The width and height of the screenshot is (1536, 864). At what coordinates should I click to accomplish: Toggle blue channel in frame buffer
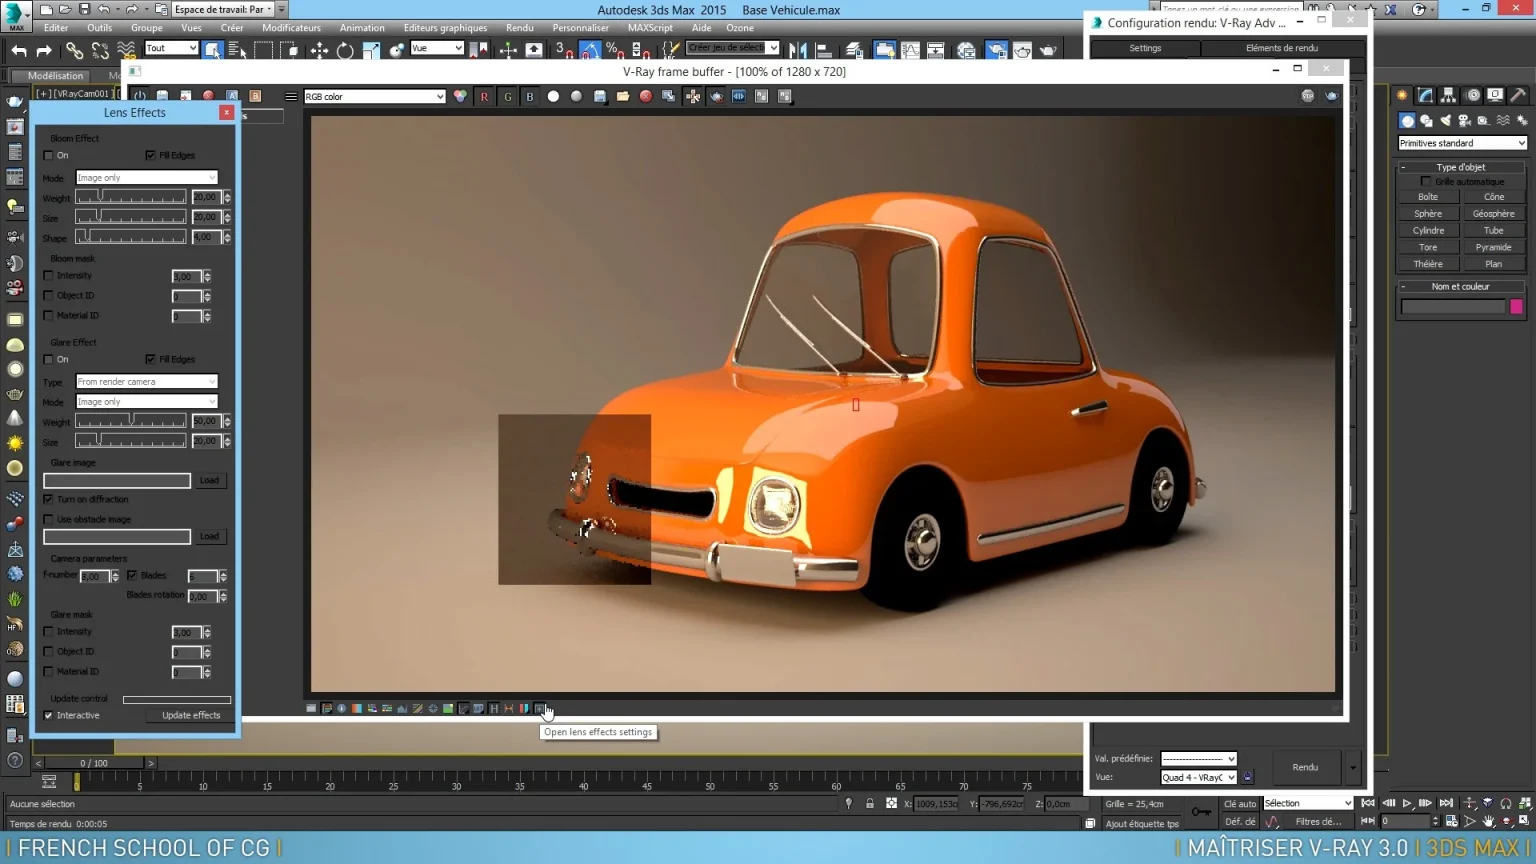[x=530, y=97]
